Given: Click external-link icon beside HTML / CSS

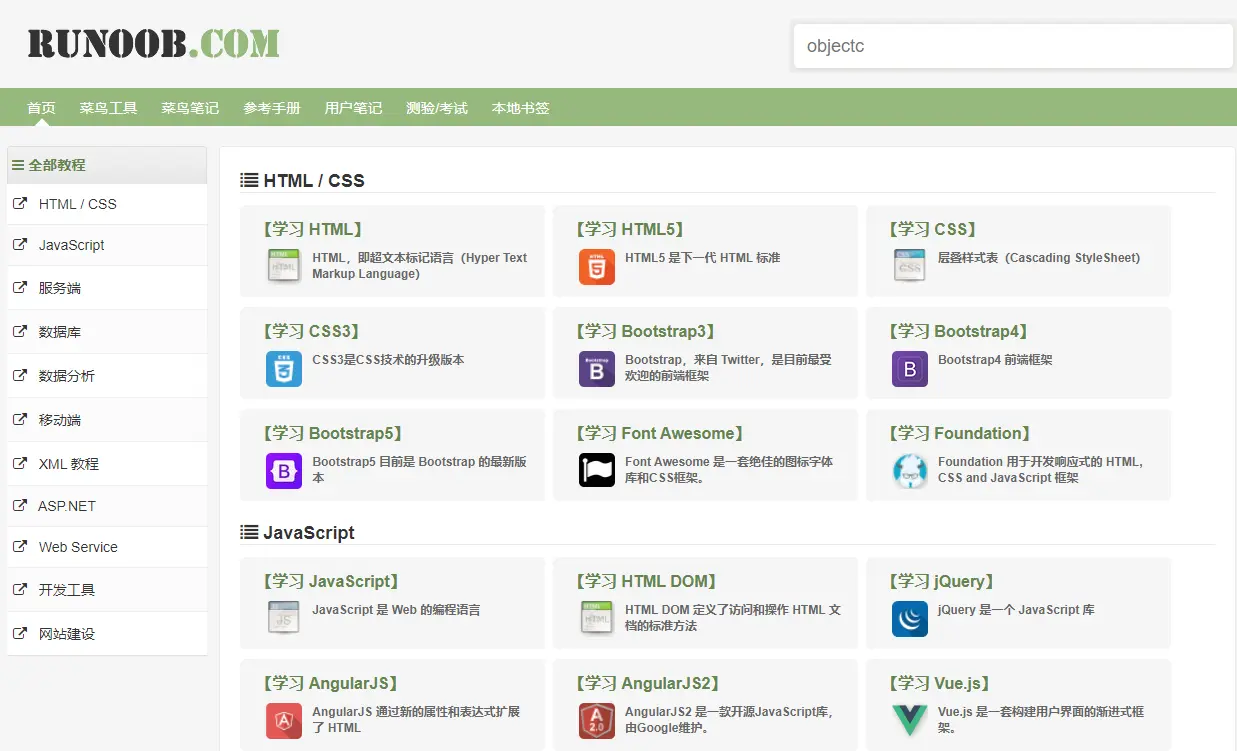Looking at the screenshot, I should pyautogui.click(x=20, y=203).
